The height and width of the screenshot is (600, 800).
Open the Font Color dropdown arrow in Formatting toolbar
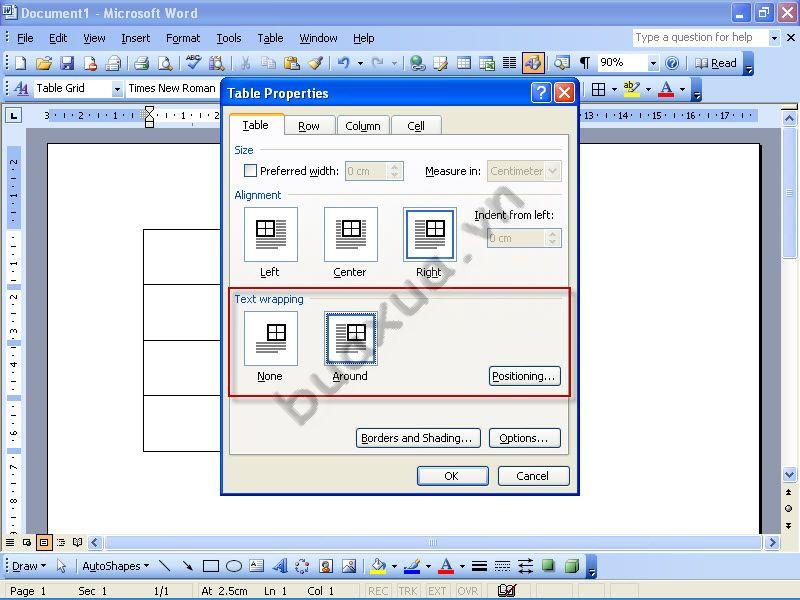click(682, 90)
